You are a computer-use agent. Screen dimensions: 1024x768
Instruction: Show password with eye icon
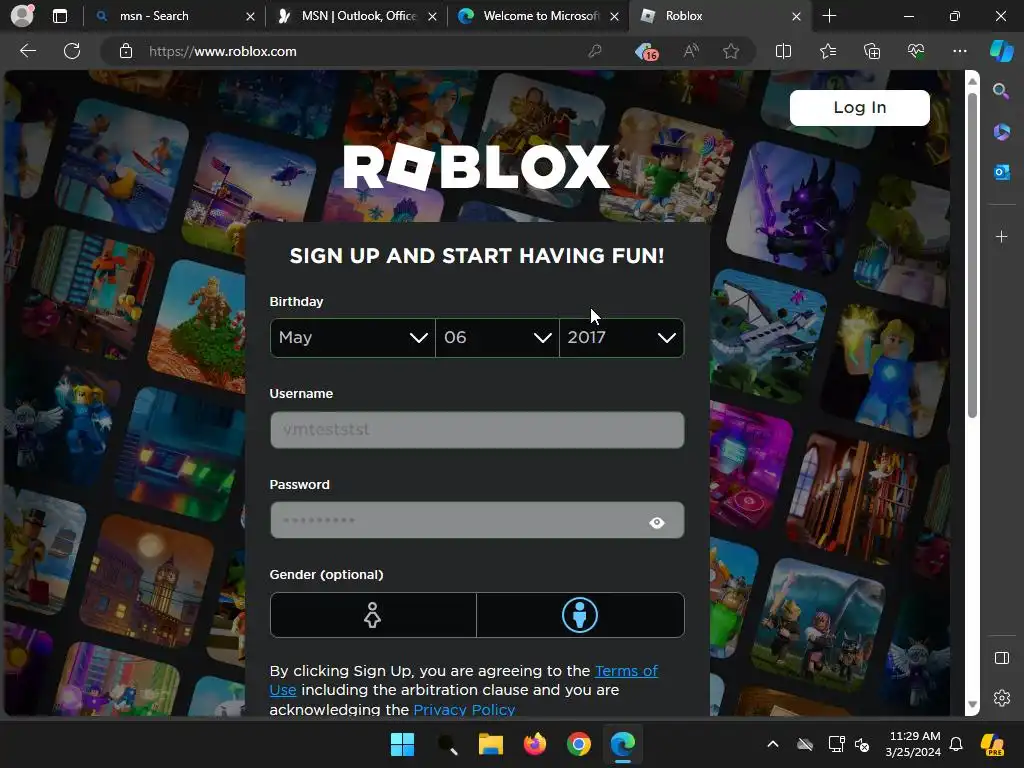coord(657,522)
